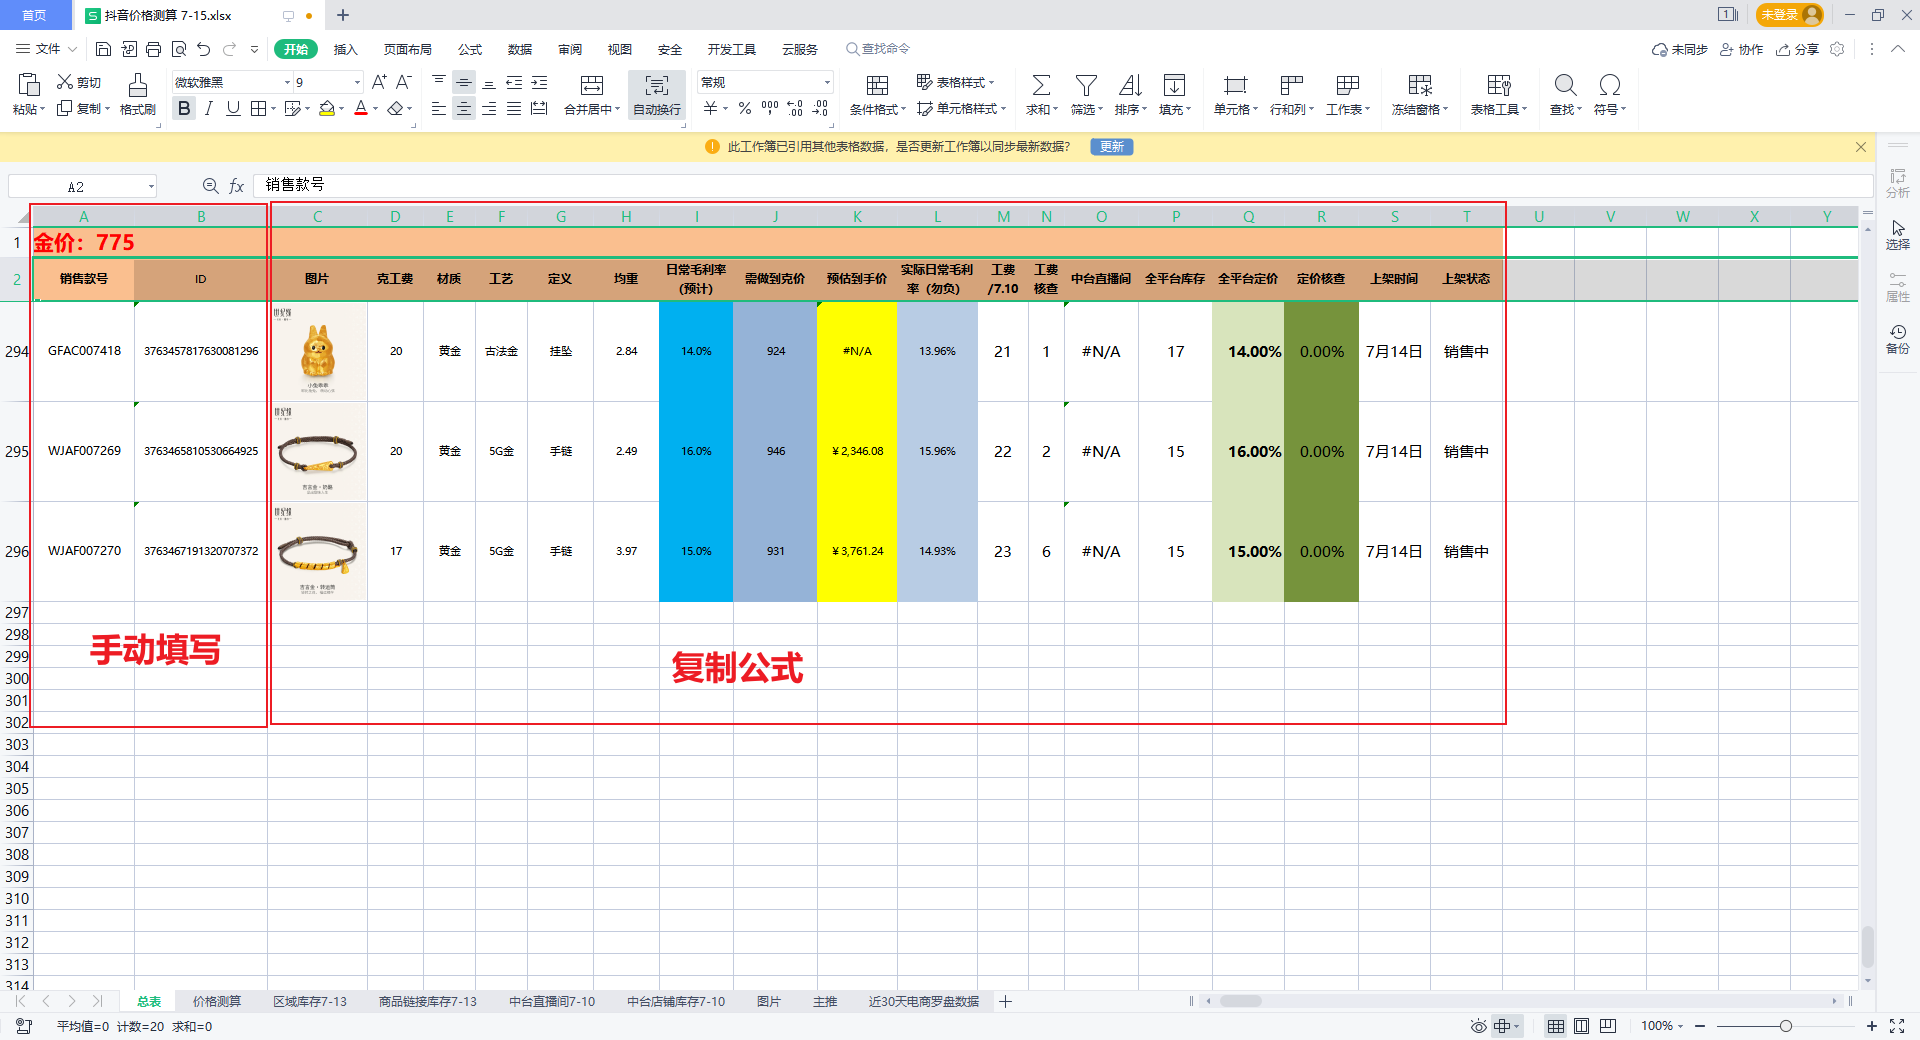Open the font name dropdown
1920x1040 pixels.
tap(287, 83)
